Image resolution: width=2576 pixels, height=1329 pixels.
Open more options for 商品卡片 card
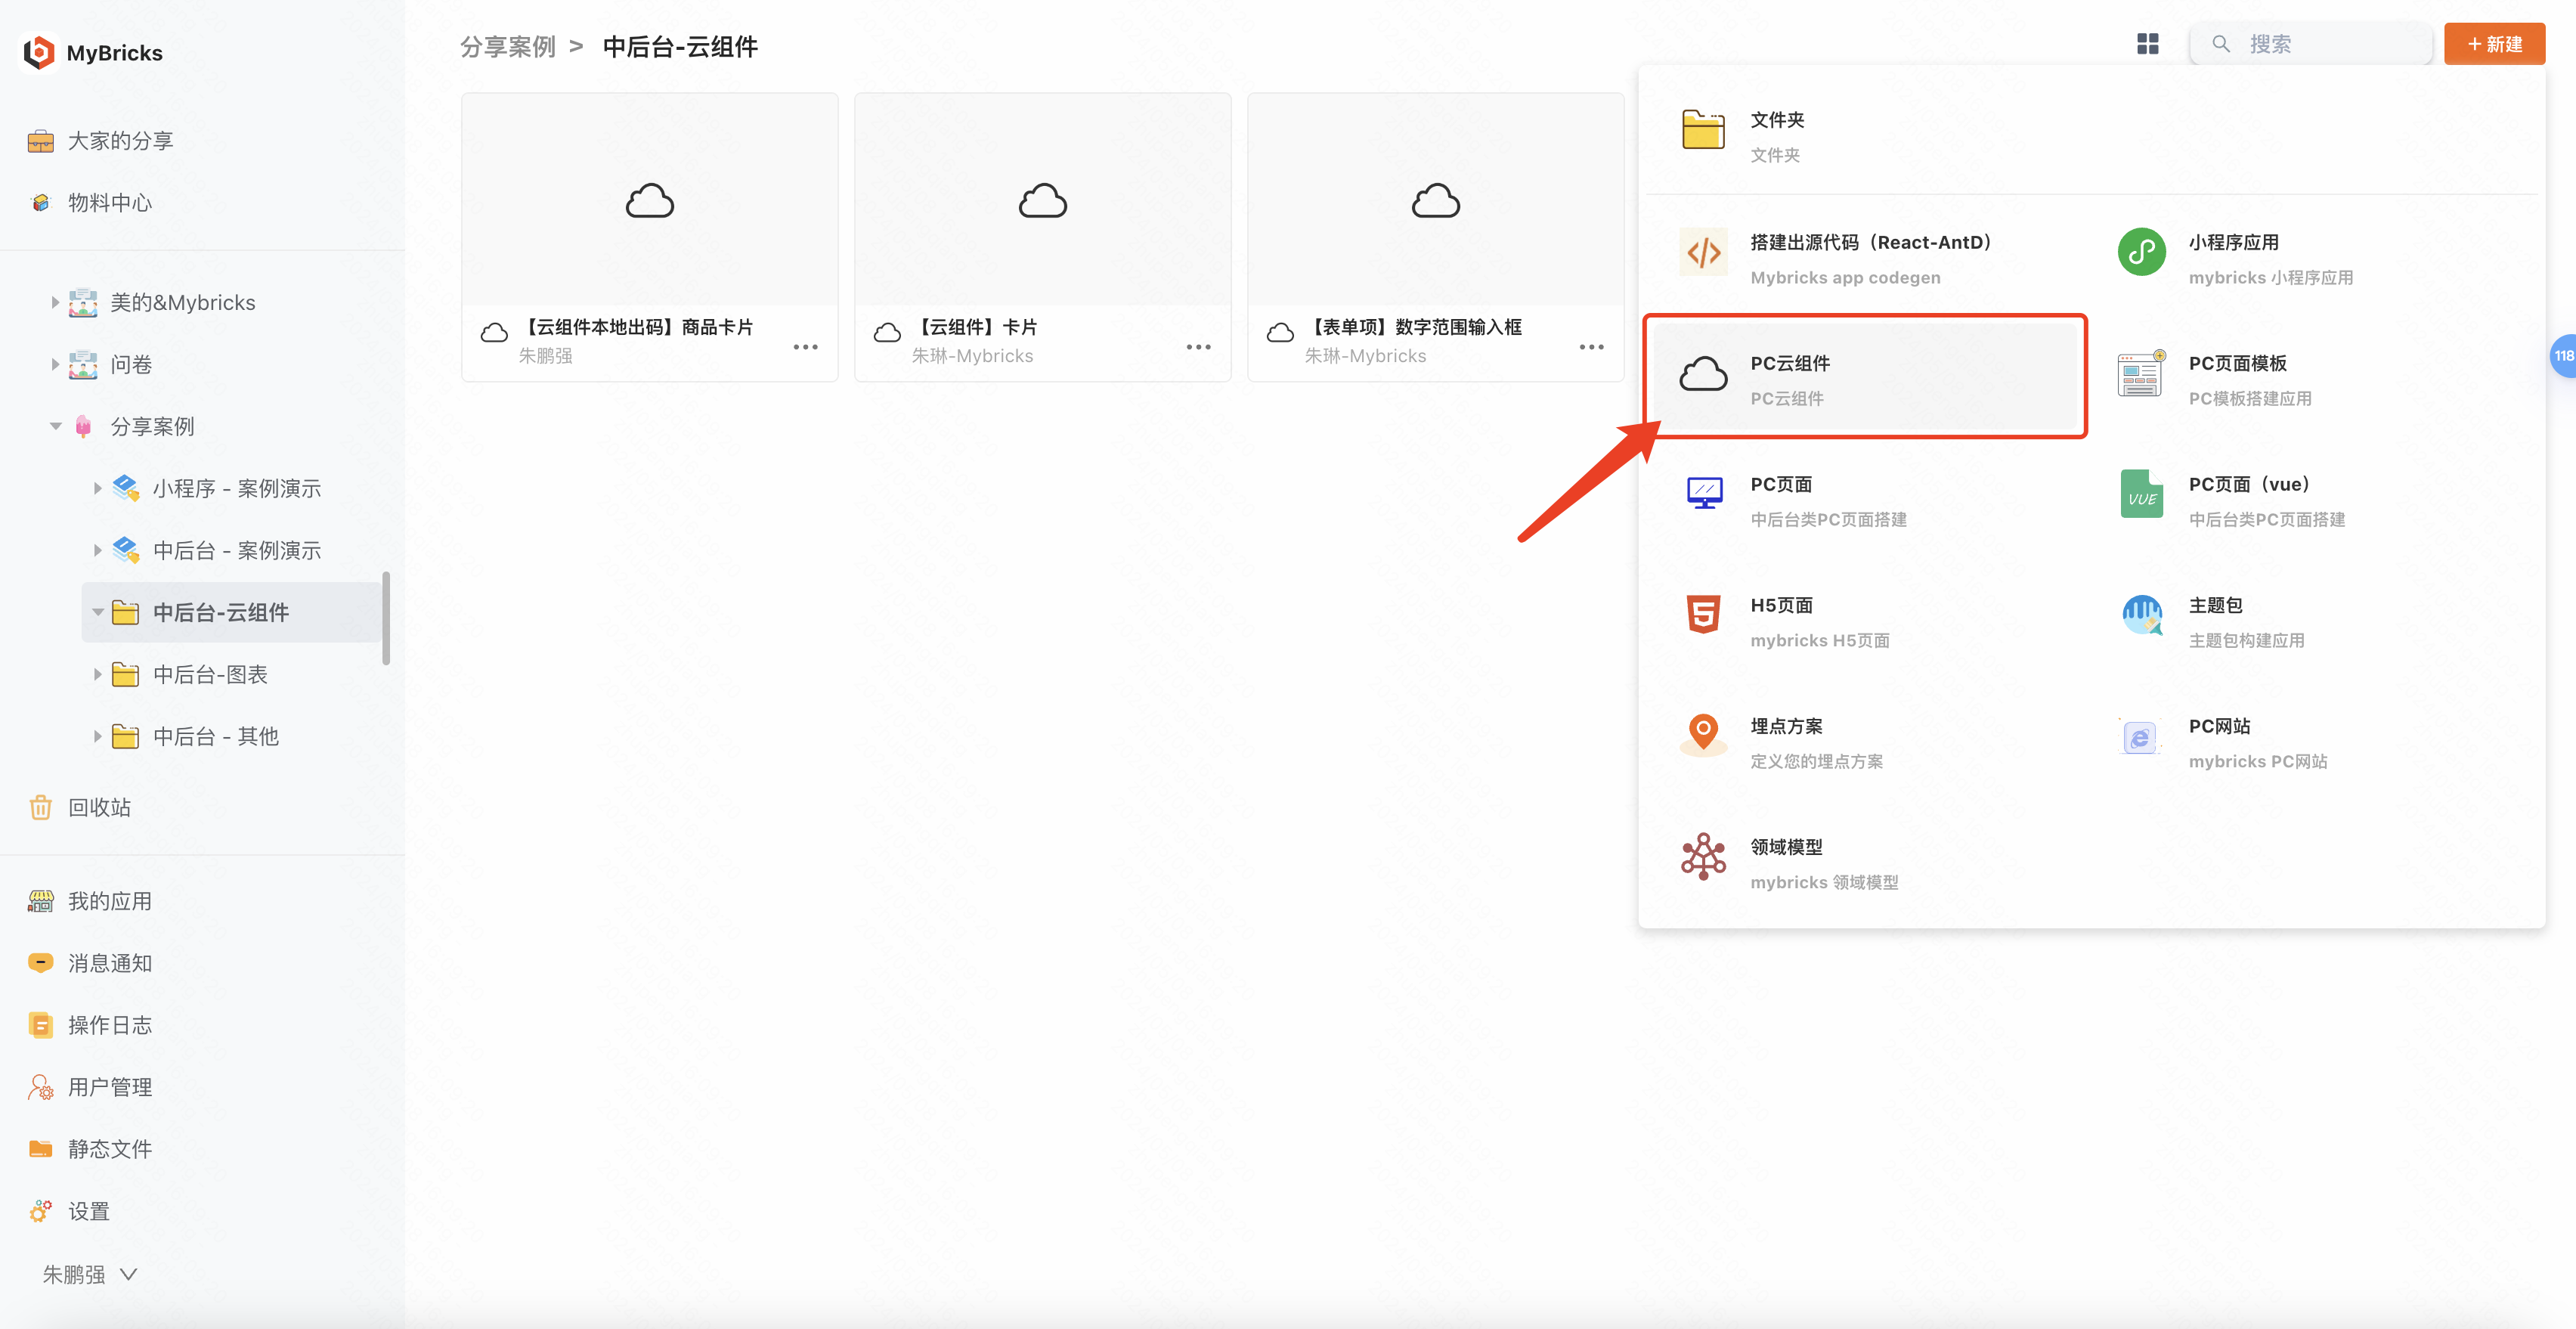[806, 347]
